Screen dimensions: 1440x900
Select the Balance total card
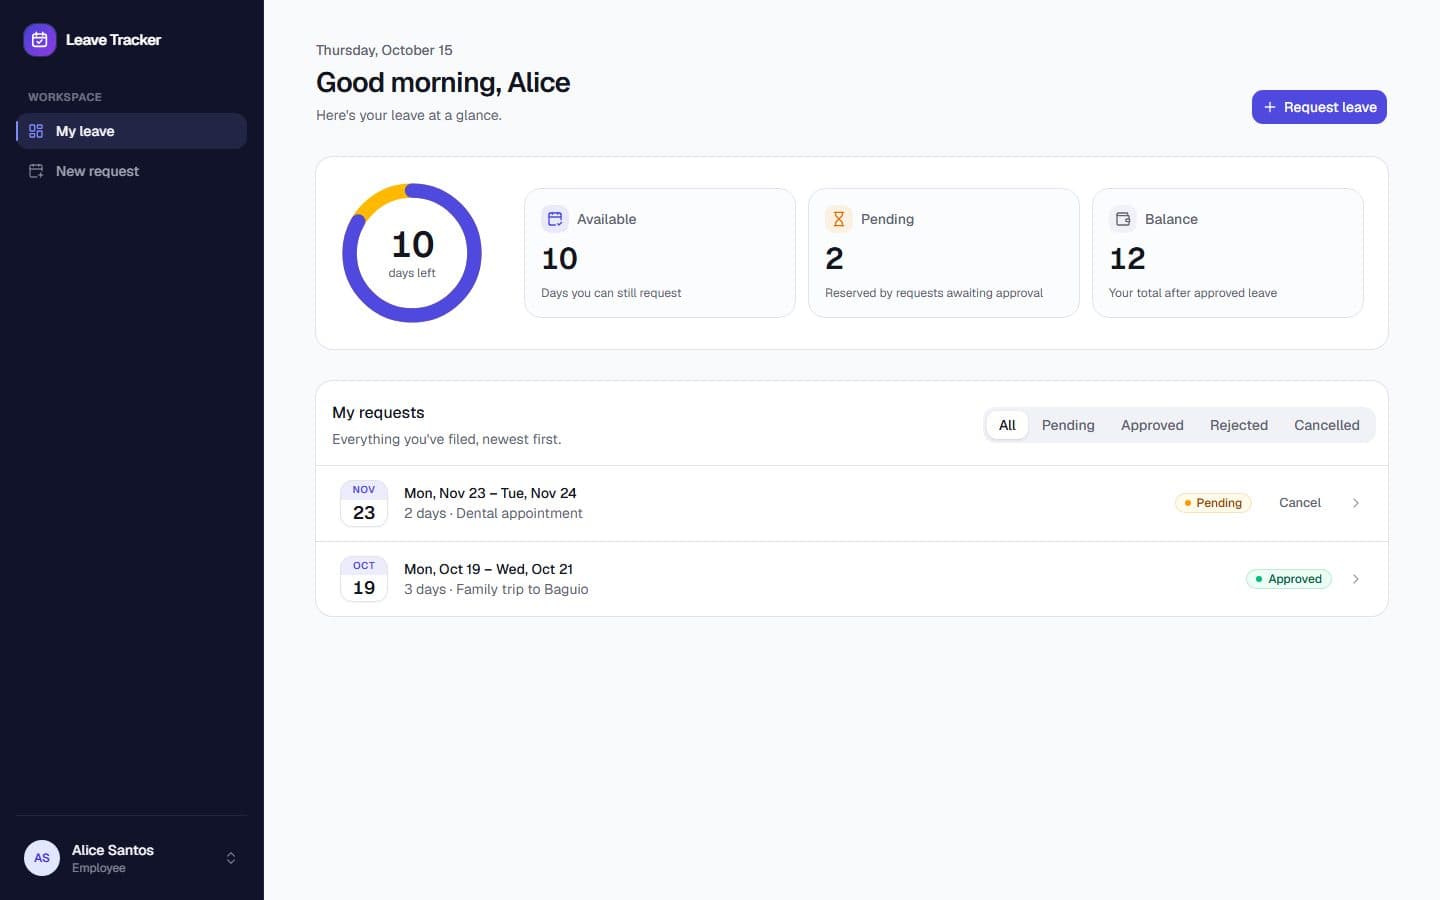pyautogui.click(x=1228, y=253)
